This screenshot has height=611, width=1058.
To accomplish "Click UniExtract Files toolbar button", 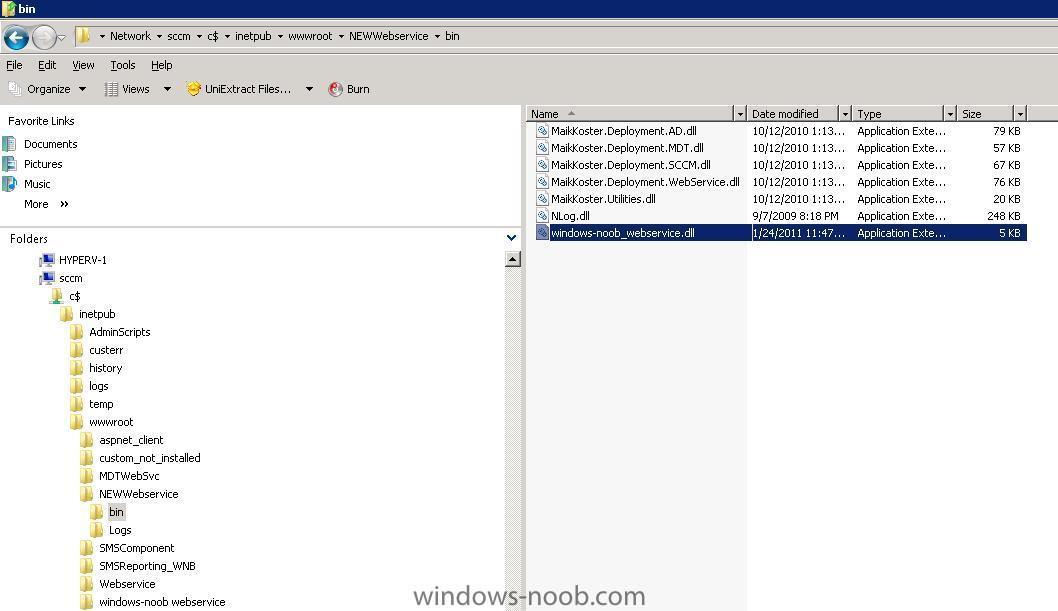I will click(x=239, y=89).
